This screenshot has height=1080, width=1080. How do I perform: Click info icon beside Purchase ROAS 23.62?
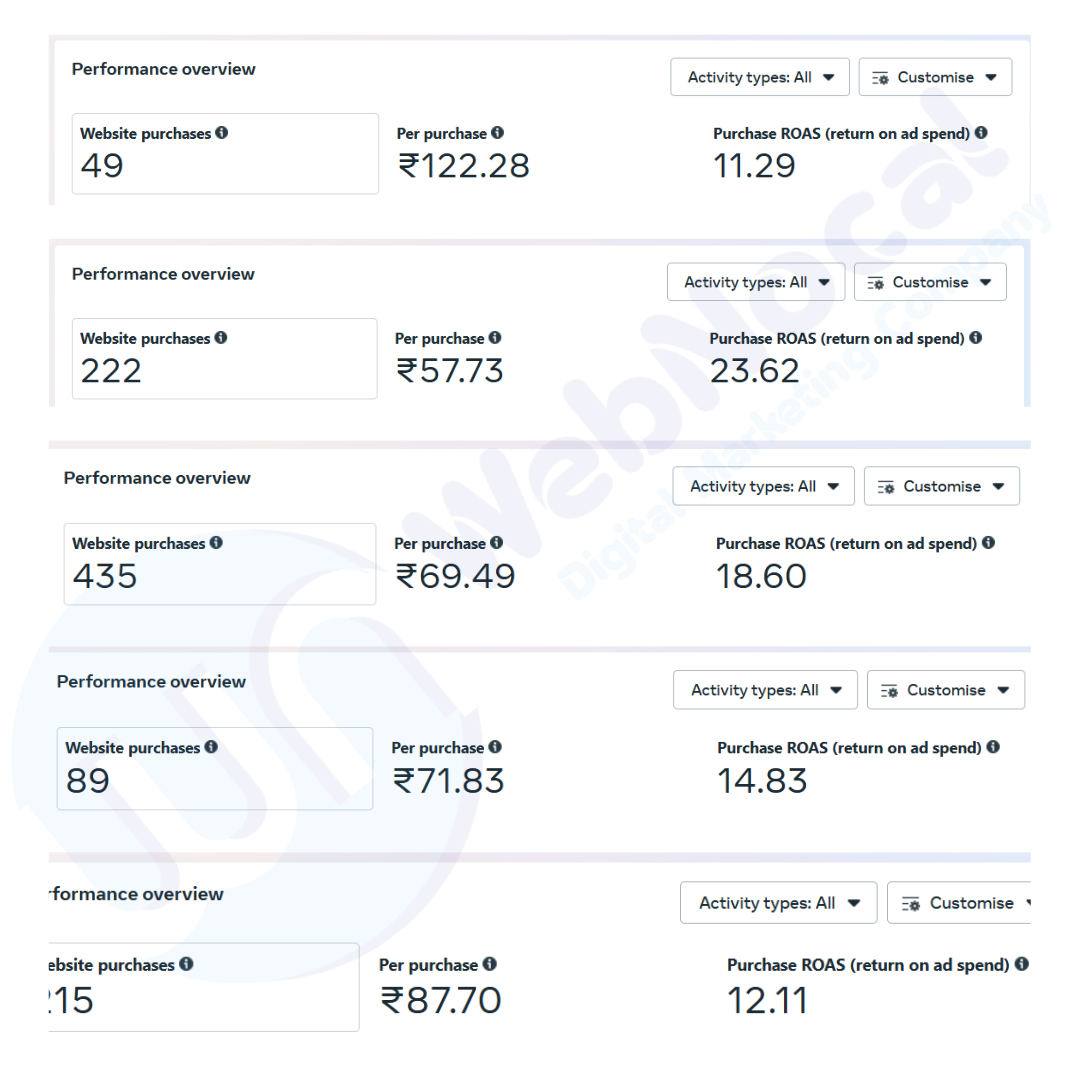(976, 338)
